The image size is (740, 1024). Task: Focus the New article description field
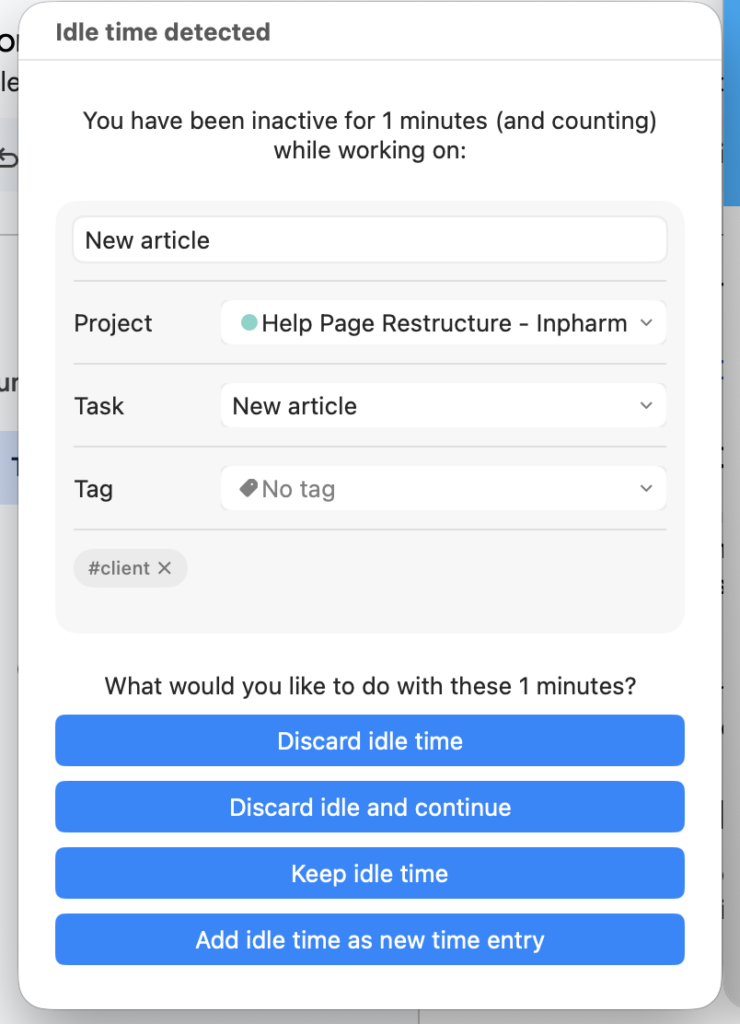tap(369, 240)
